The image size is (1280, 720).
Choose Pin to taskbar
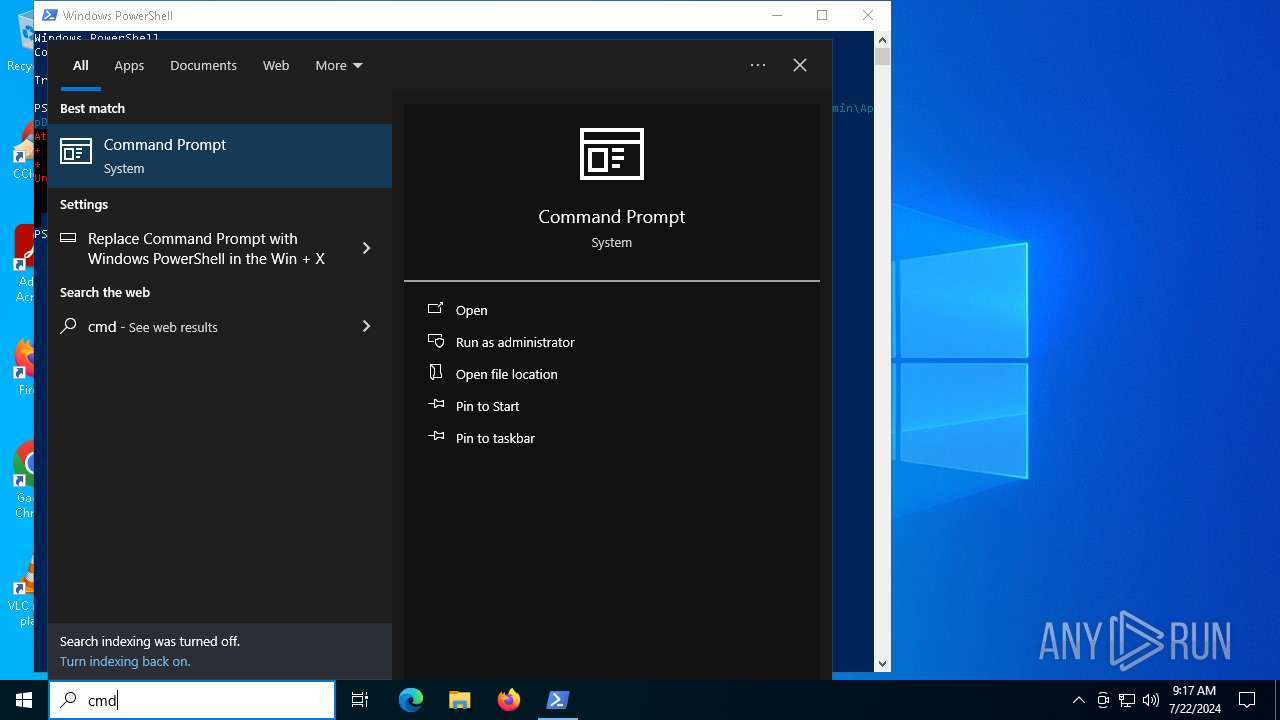tap(495, 438)
